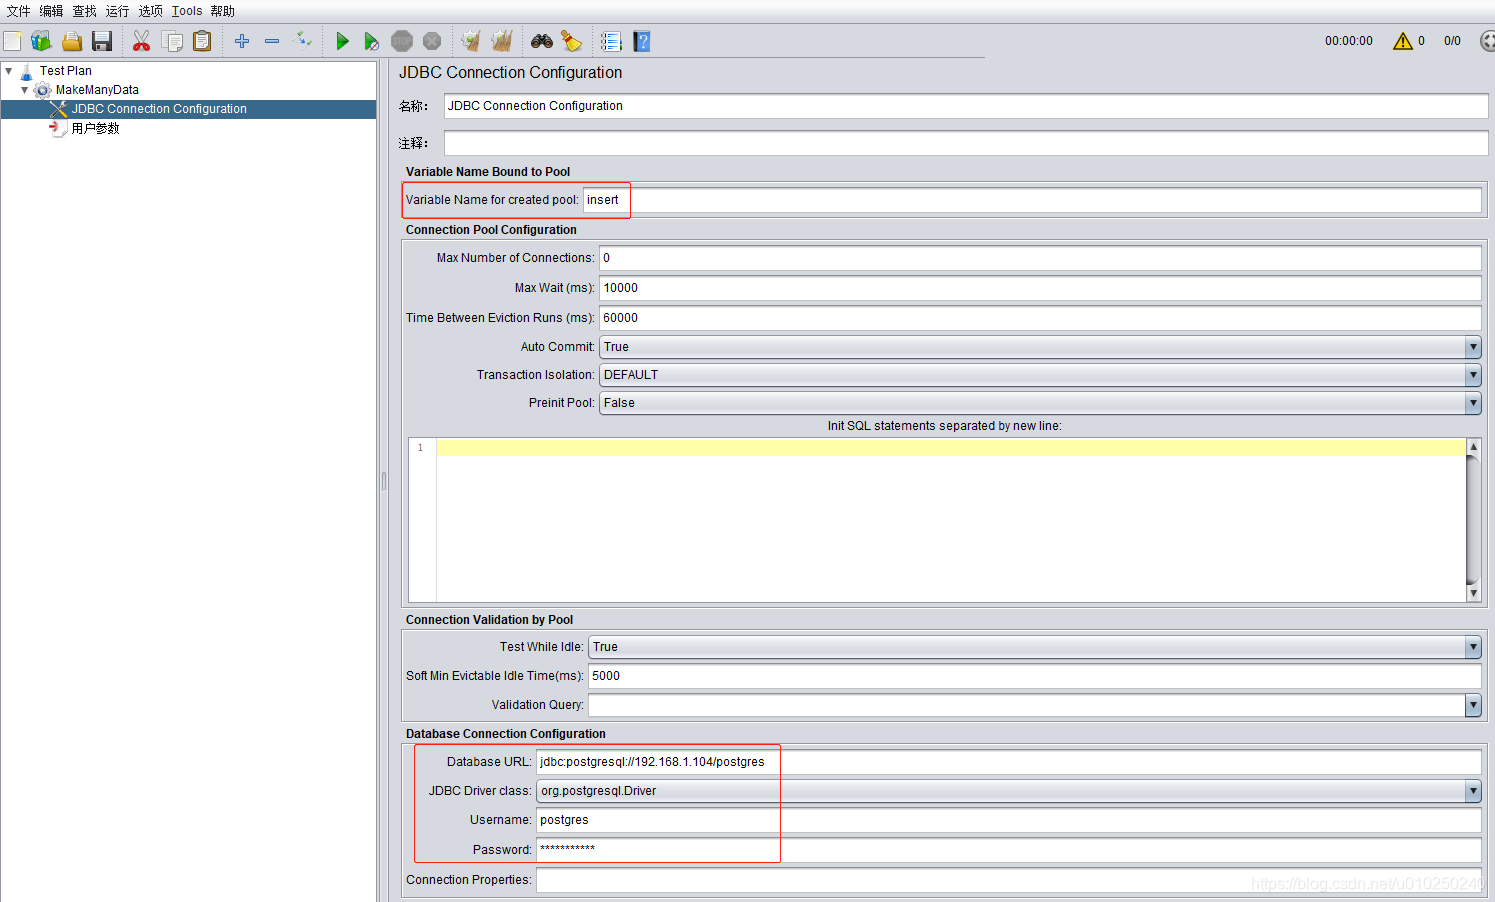This screenshot has height=902, width=1495.
Task: Open the Preinit Pool dropdown
Action: click(x=1473, y=403)
